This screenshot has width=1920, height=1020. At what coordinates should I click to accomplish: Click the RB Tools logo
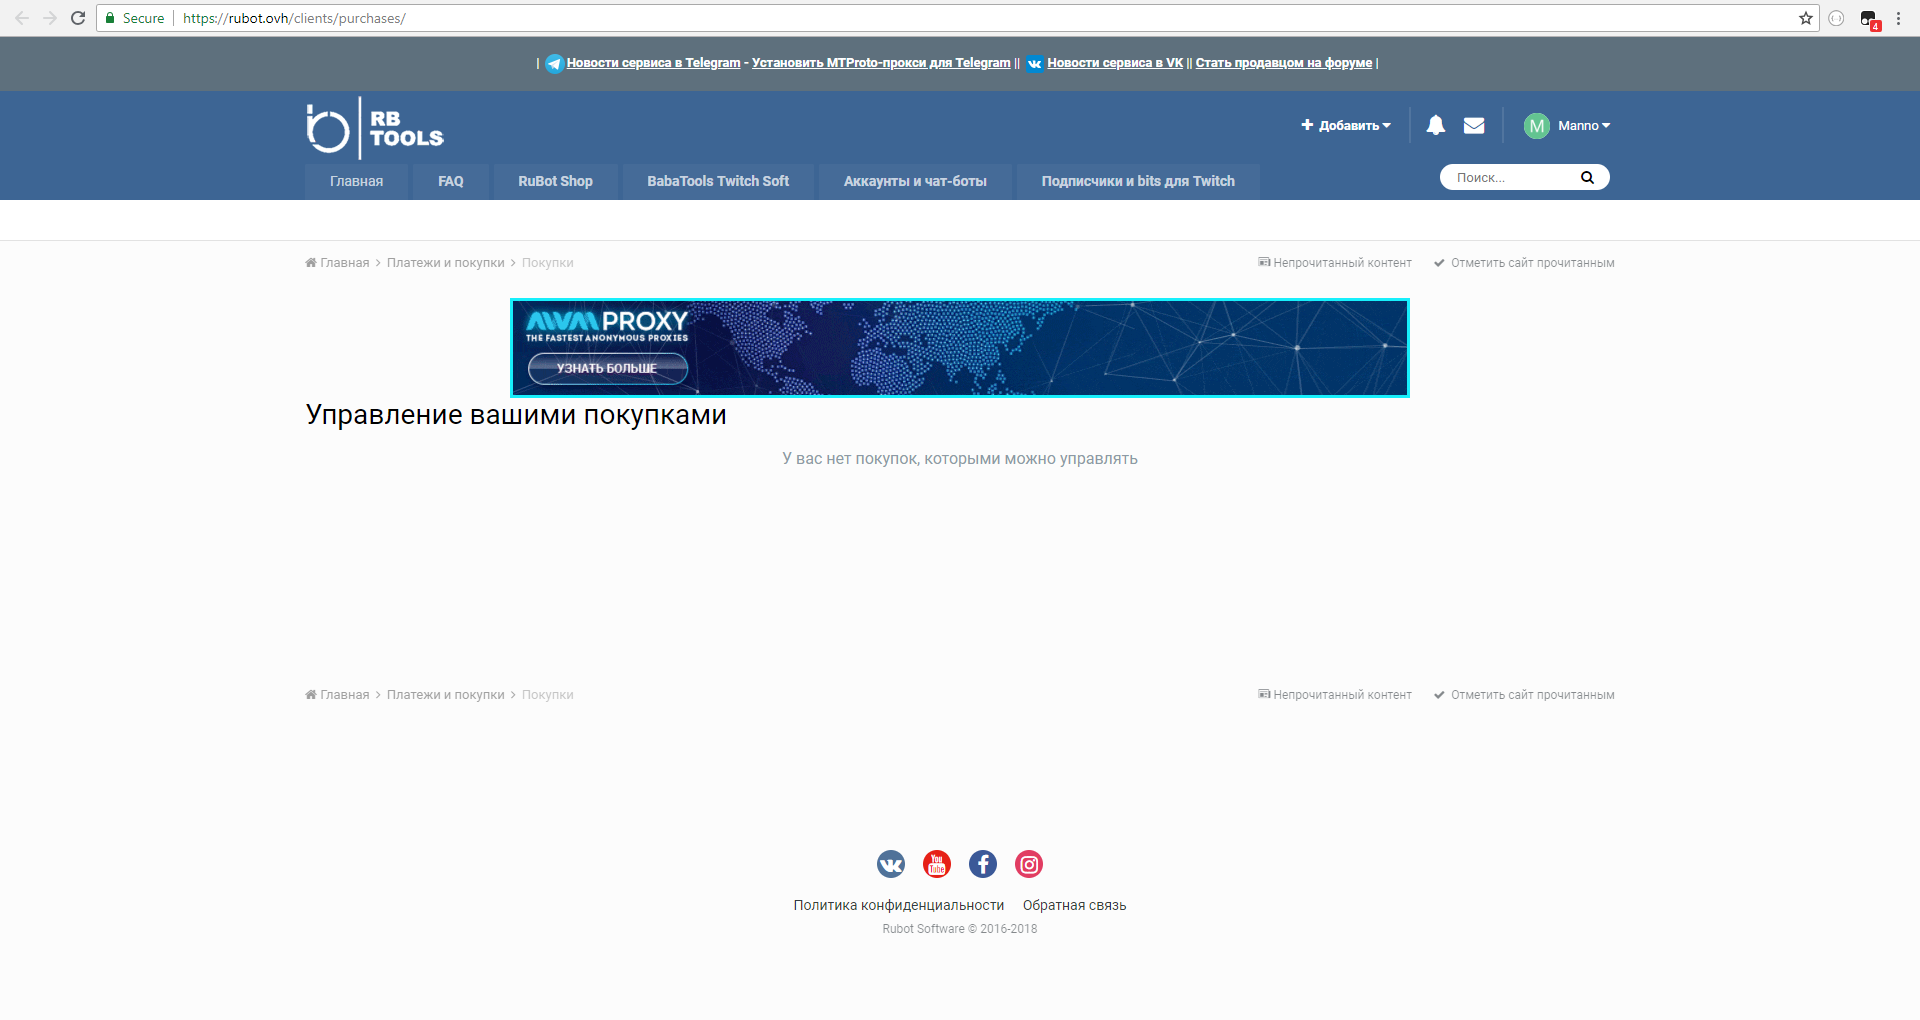tap(375, 129)
